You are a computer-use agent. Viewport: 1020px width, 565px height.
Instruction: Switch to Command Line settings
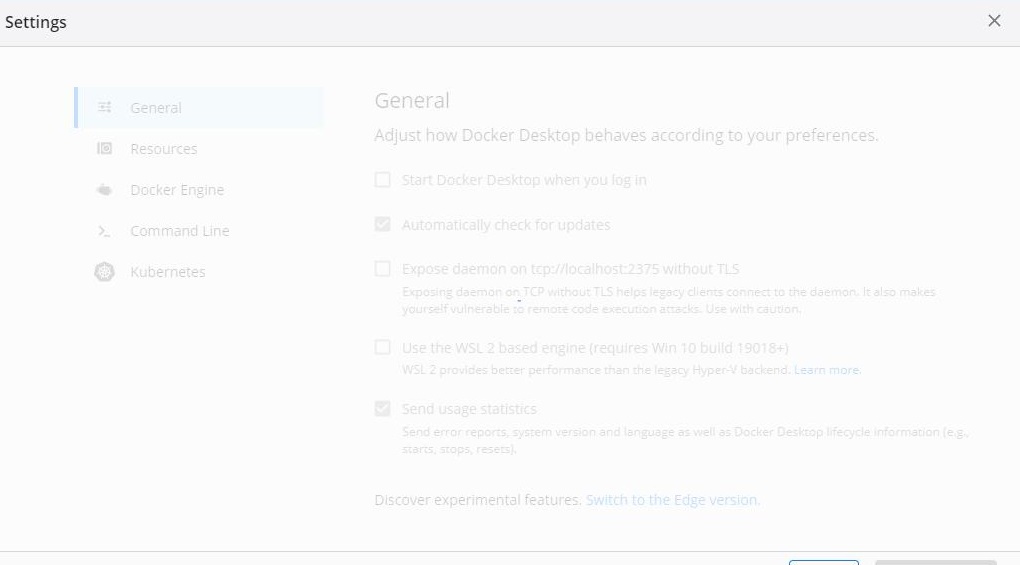pyautogui.click(x=198, y=231)
